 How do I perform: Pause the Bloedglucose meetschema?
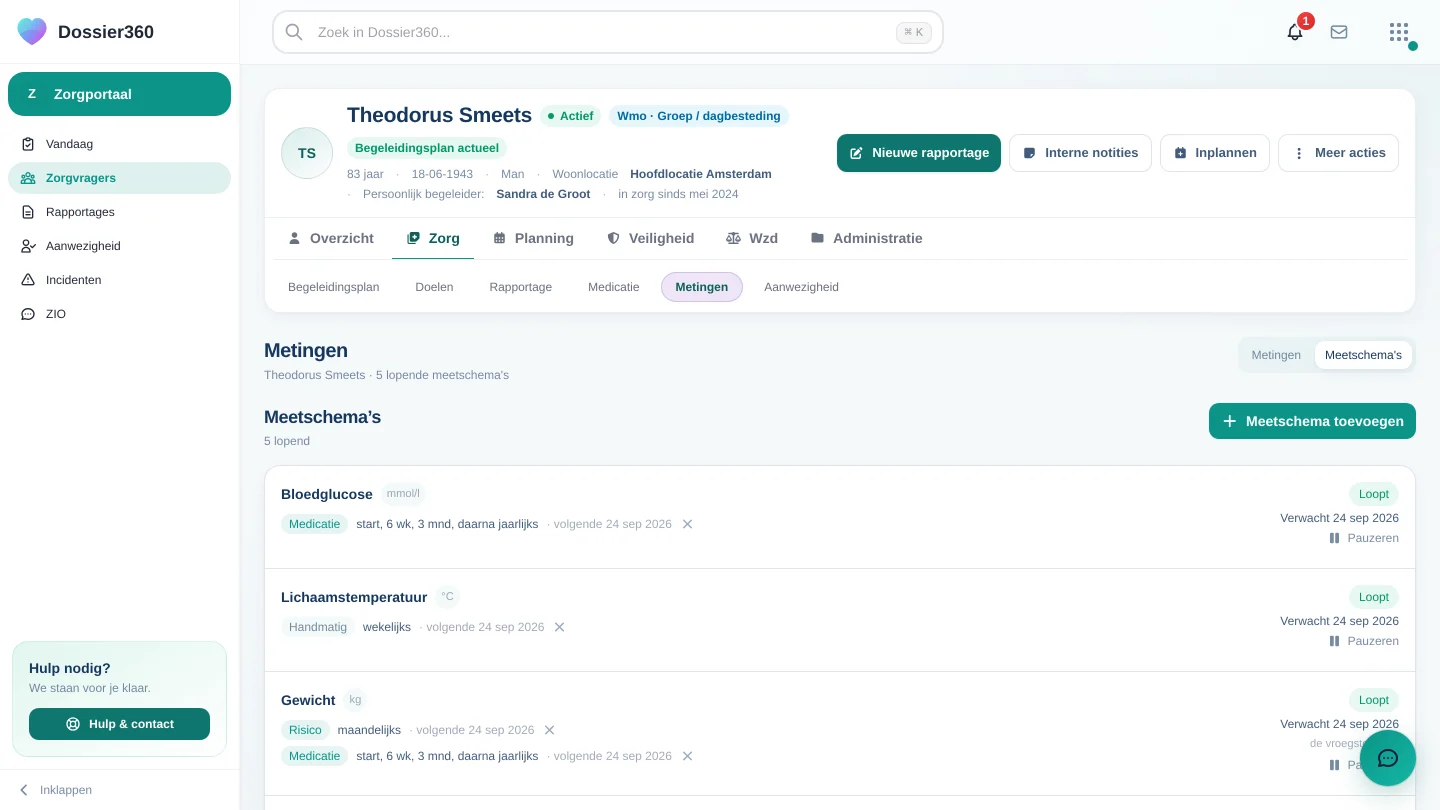click(1364, 538)
